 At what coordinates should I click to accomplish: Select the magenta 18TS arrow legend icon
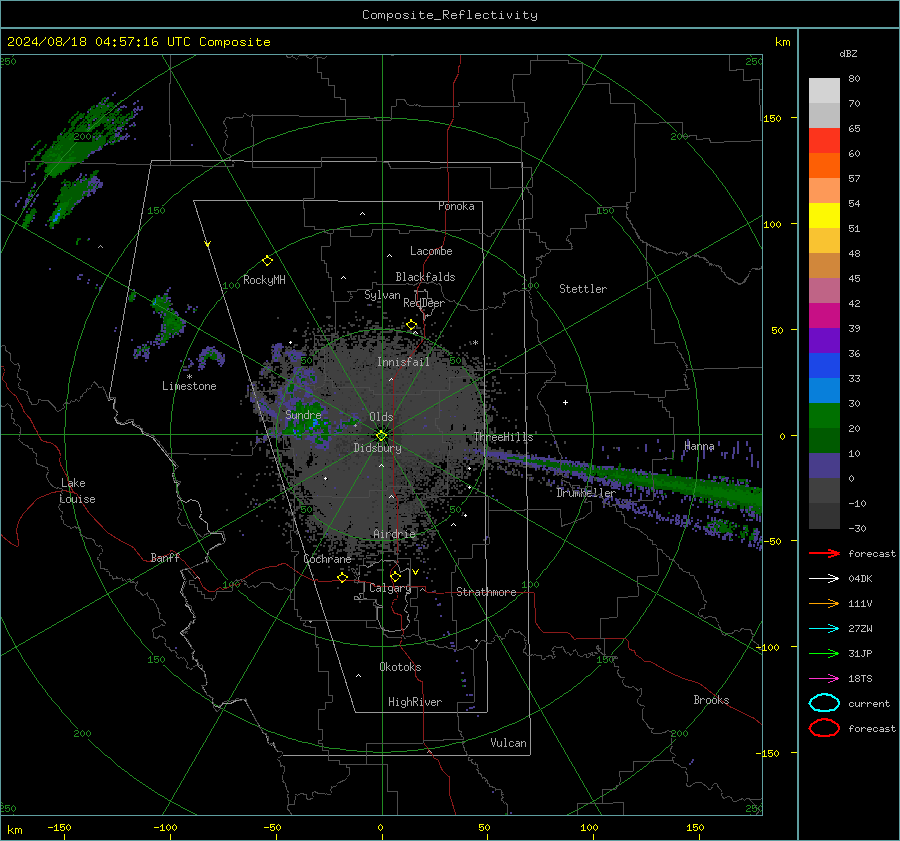point(824,679)
